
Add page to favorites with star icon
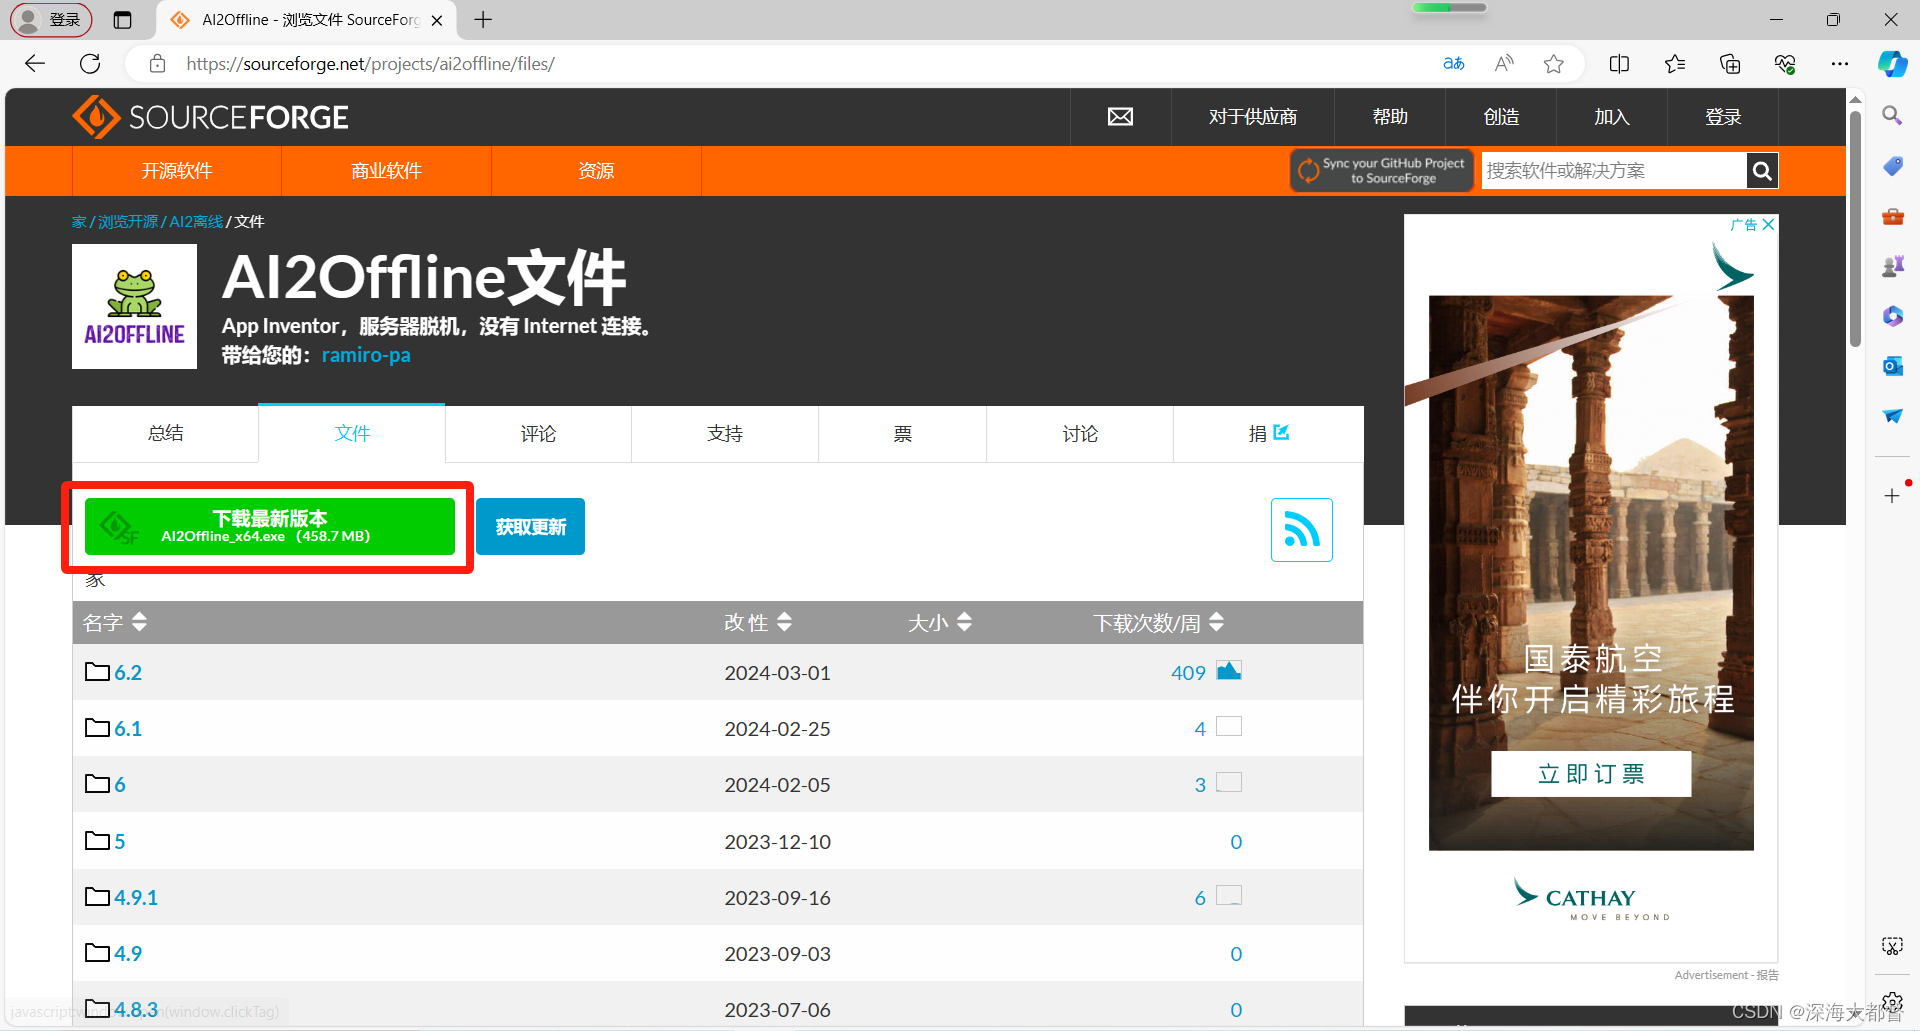coord(1553,64)
